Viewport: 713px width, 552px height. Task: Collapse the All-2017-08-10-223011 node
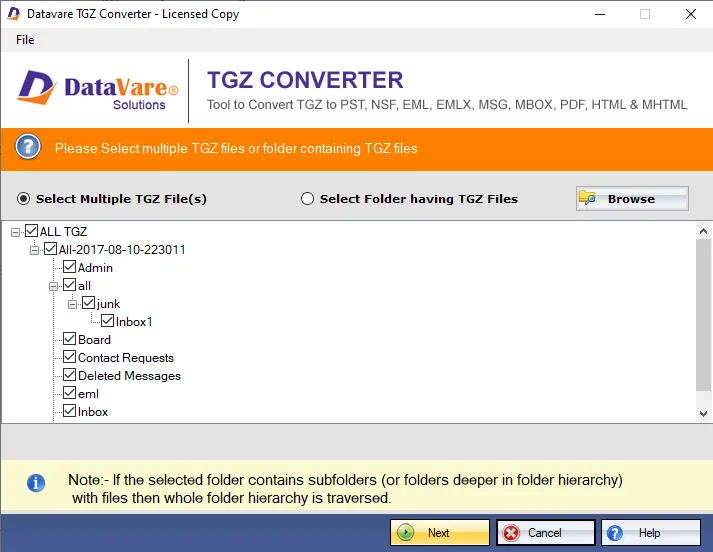click(x=35, y=250)
